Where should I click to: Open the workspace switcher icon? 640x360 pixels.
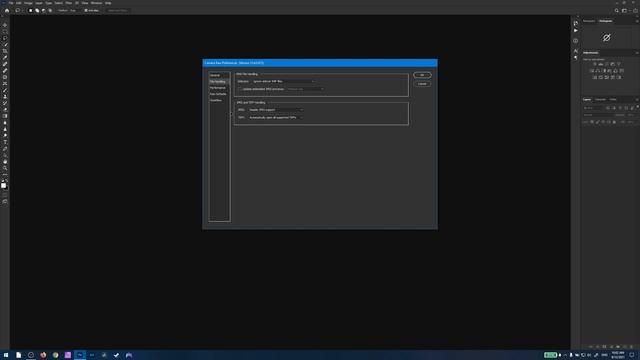point(624,11)
